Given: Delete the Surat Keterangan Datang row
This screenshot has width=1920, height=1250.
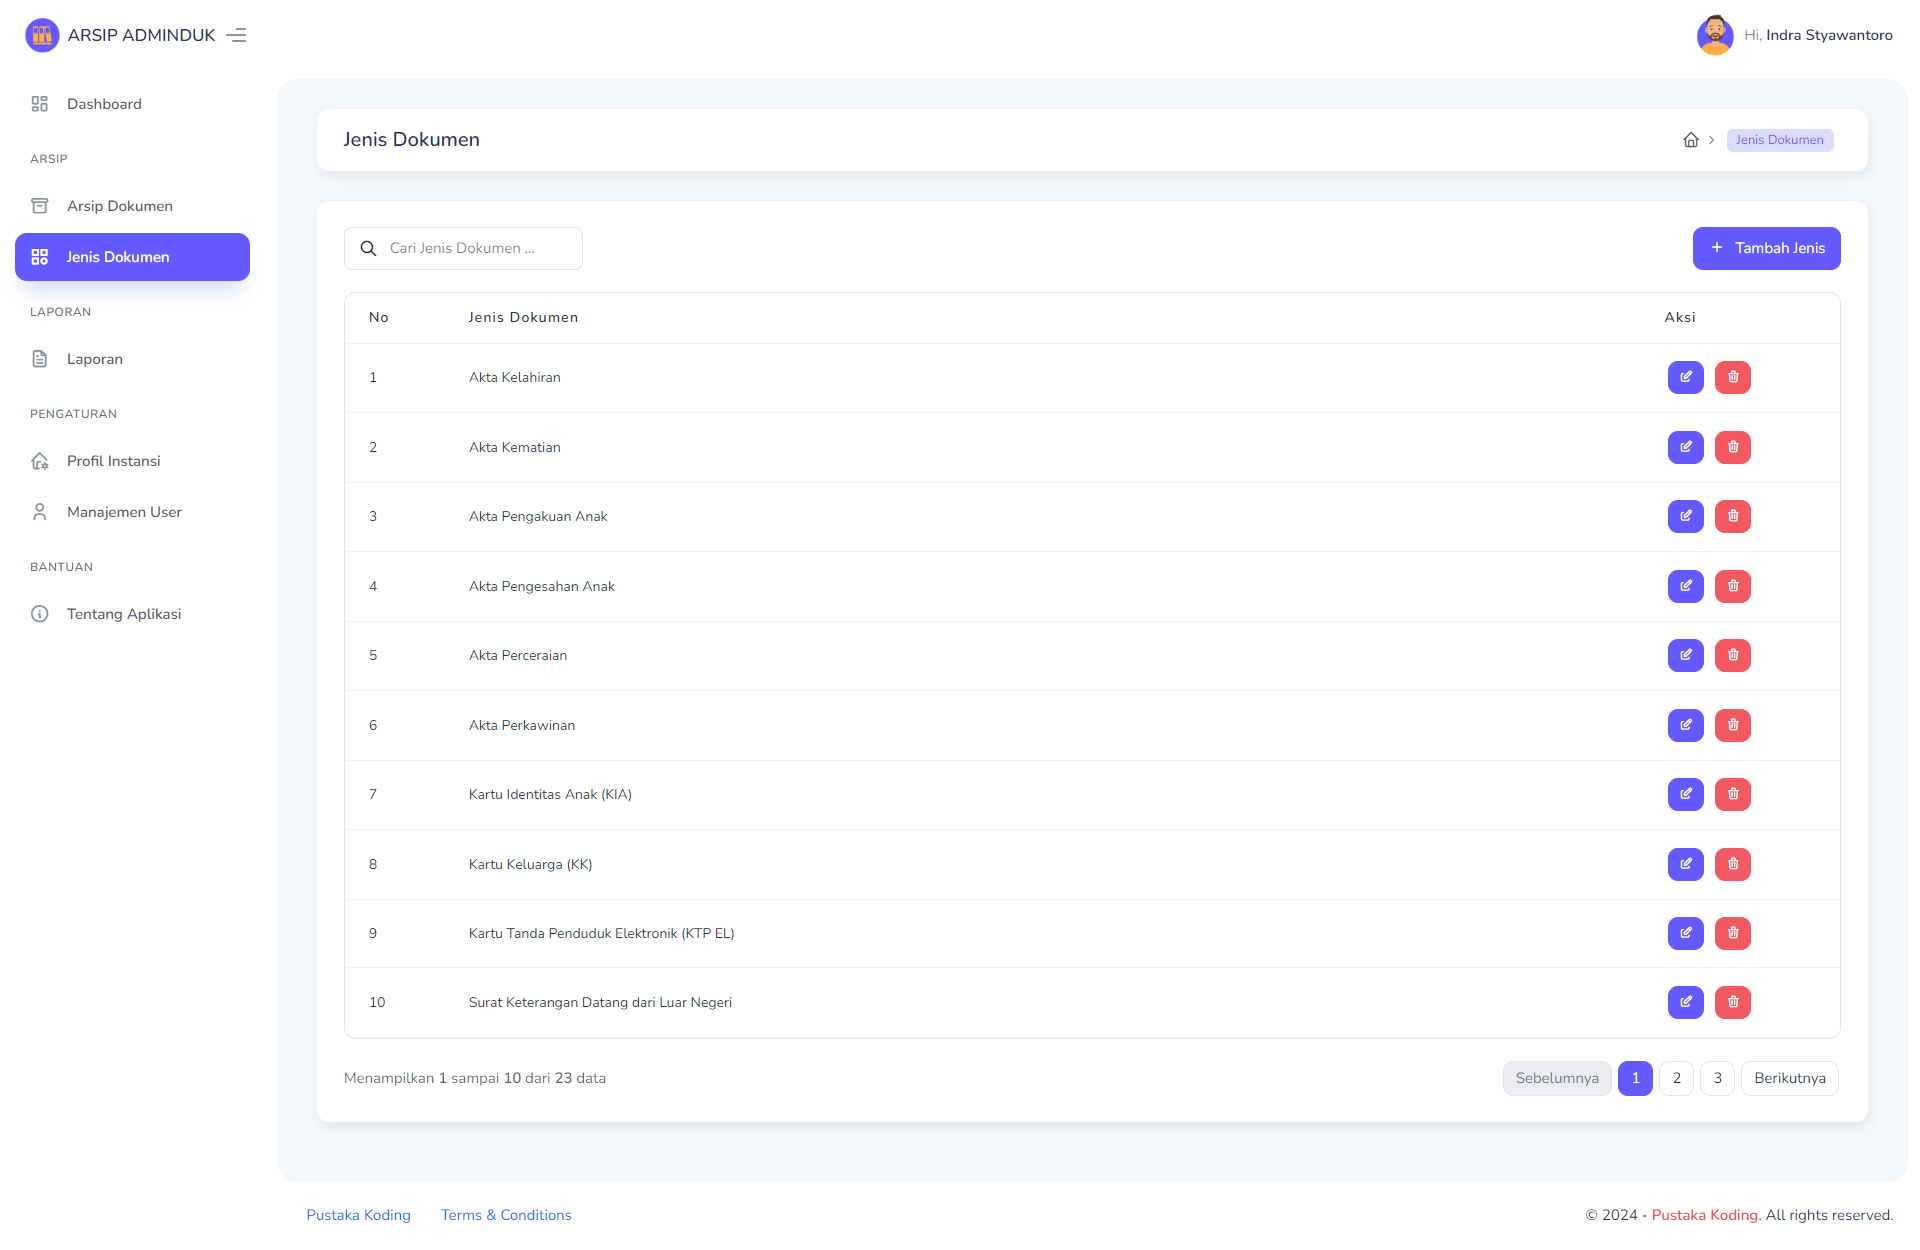Looking at the screenshot, I should [1733, 1002].
